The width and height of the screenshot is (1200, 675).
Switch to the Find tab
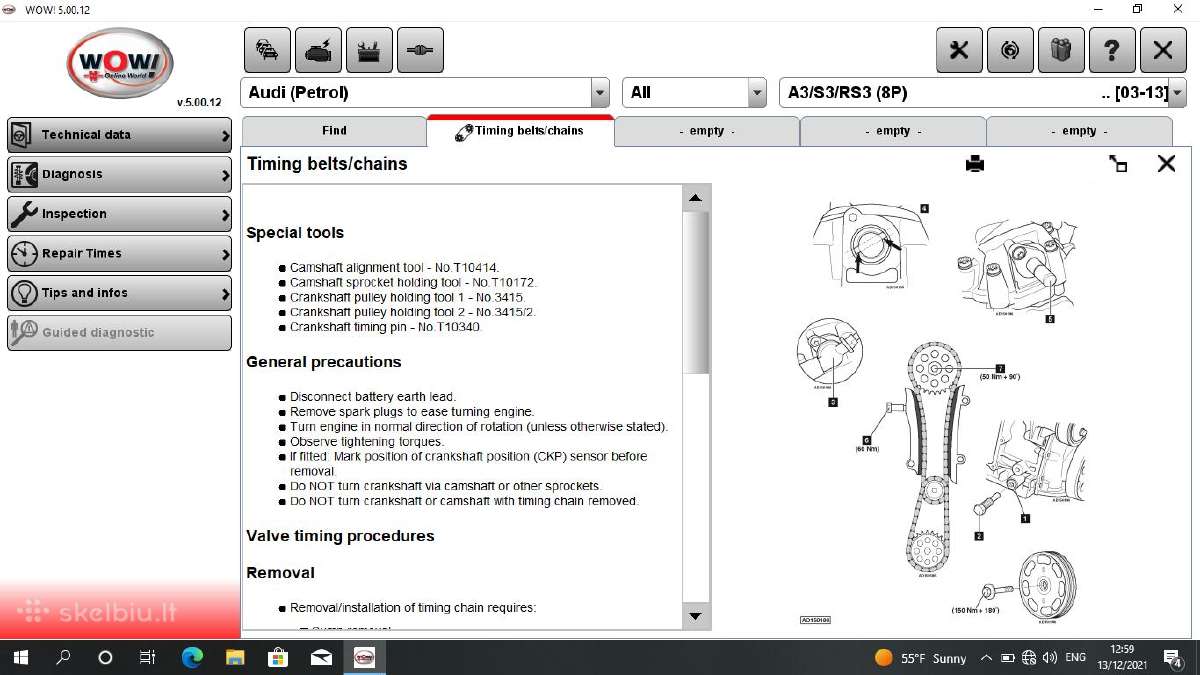[334, 131]
